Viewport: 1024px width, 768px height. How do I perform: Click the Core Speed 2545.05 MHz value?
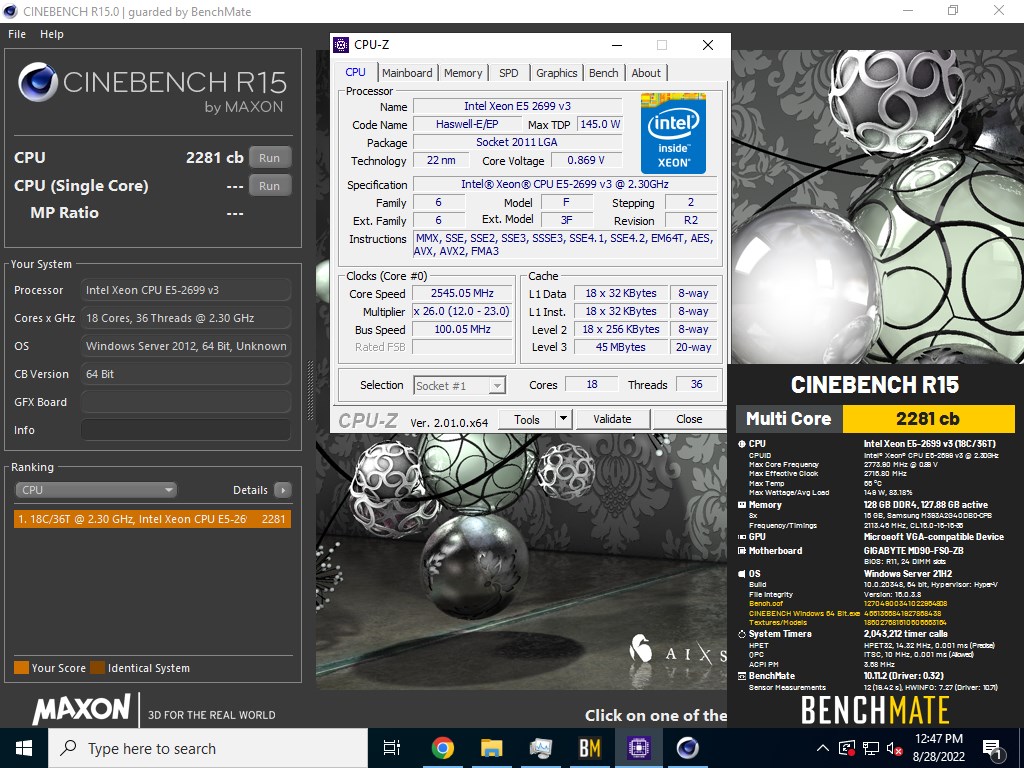click(462, 293)
